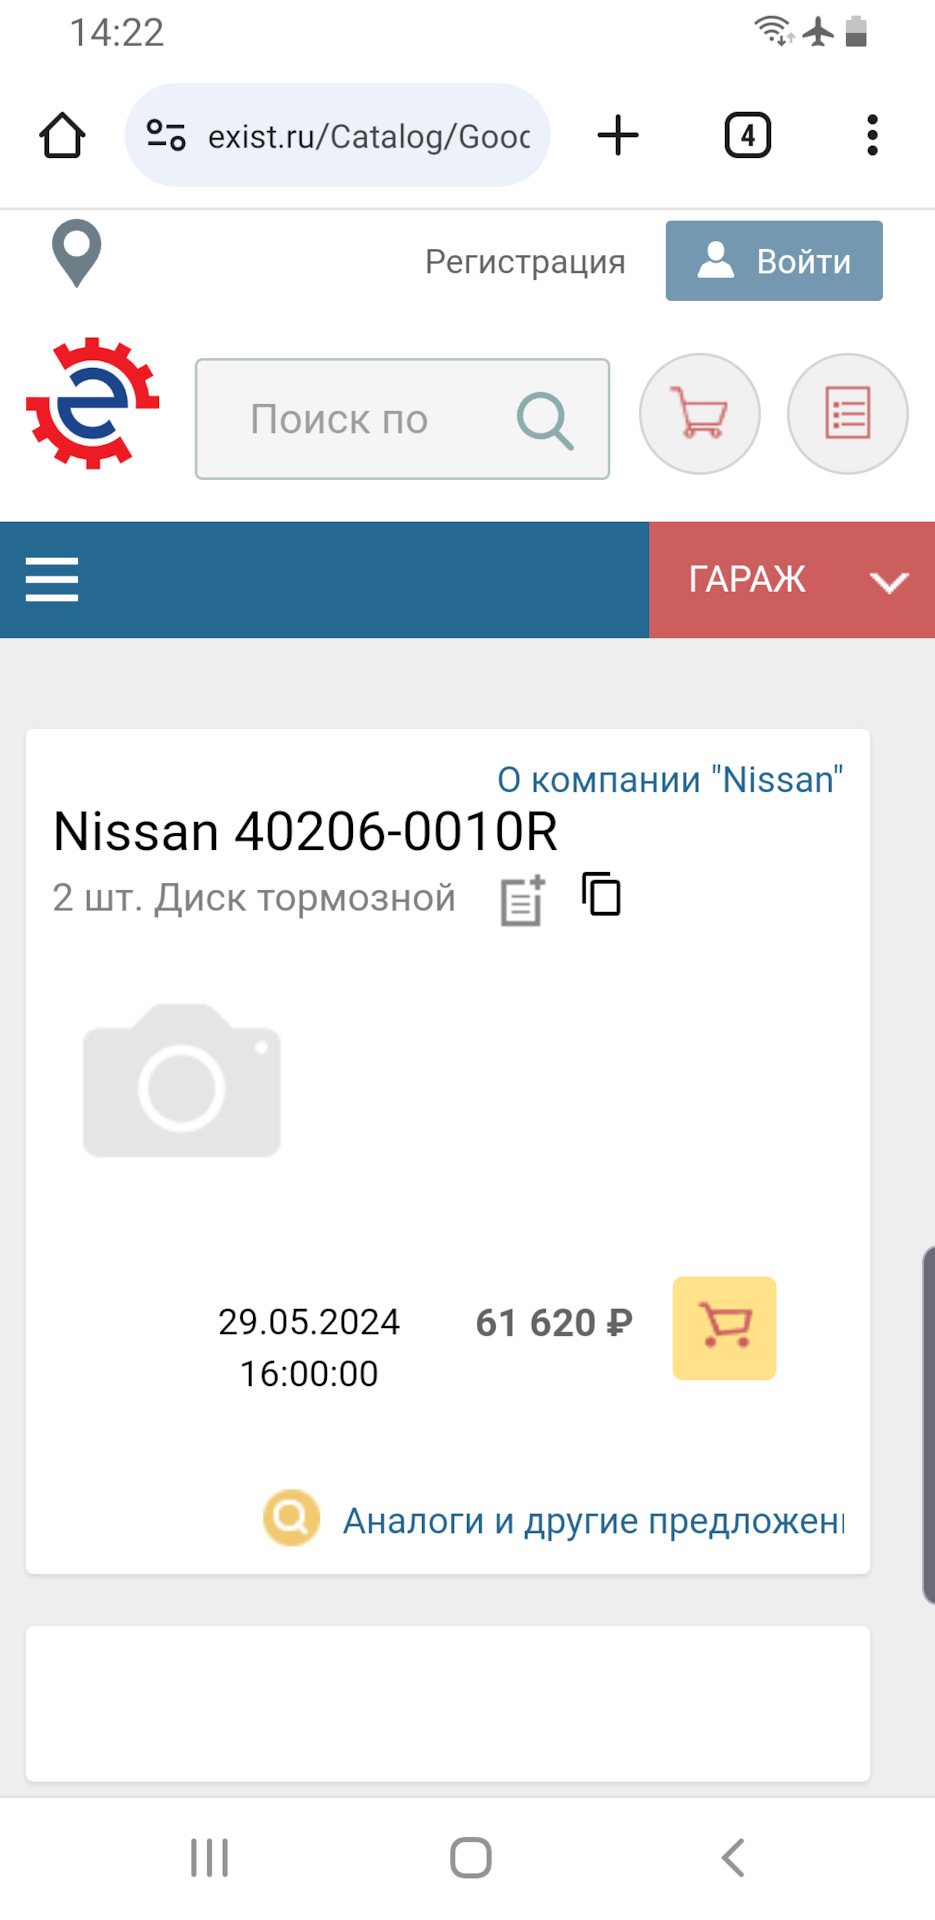Tap the location pin icon
Screen dimensions: 935x1920
click(77, 253)
